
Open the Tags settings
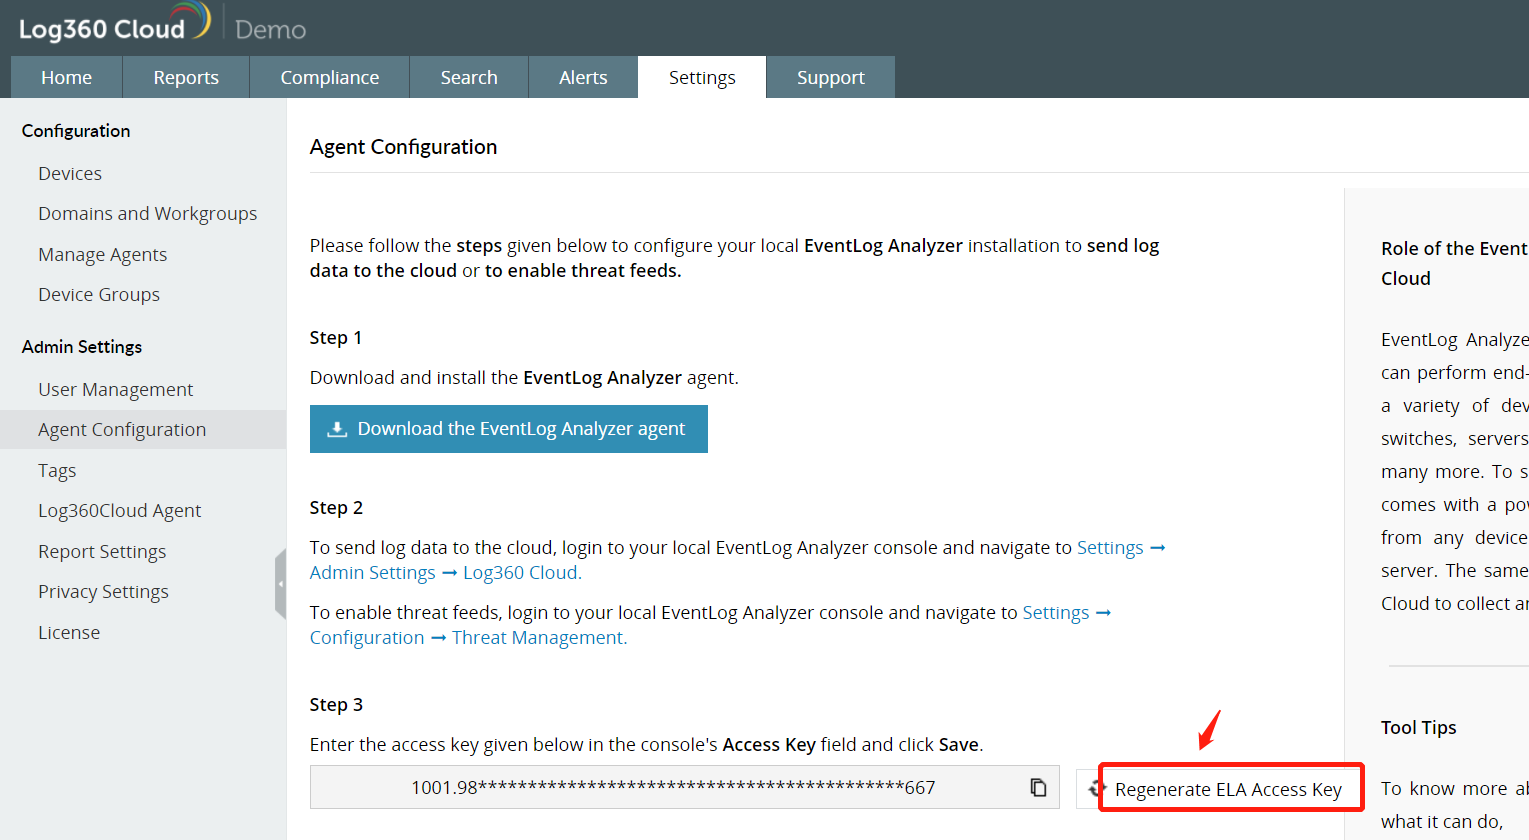tap(57, 470)
